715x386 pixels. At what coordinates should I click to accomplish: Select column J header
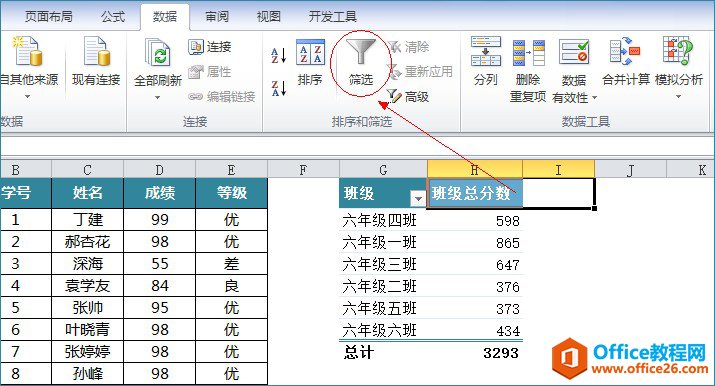click(631, 170)
